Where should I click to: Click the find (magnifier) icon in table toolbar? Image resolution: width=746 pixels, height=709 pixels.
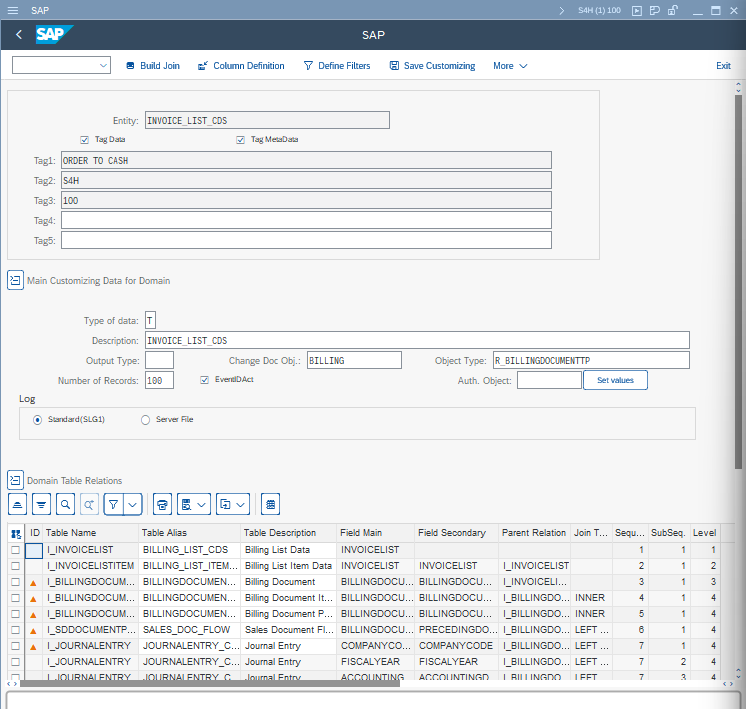pyautogui.click(x=65, y=504)
